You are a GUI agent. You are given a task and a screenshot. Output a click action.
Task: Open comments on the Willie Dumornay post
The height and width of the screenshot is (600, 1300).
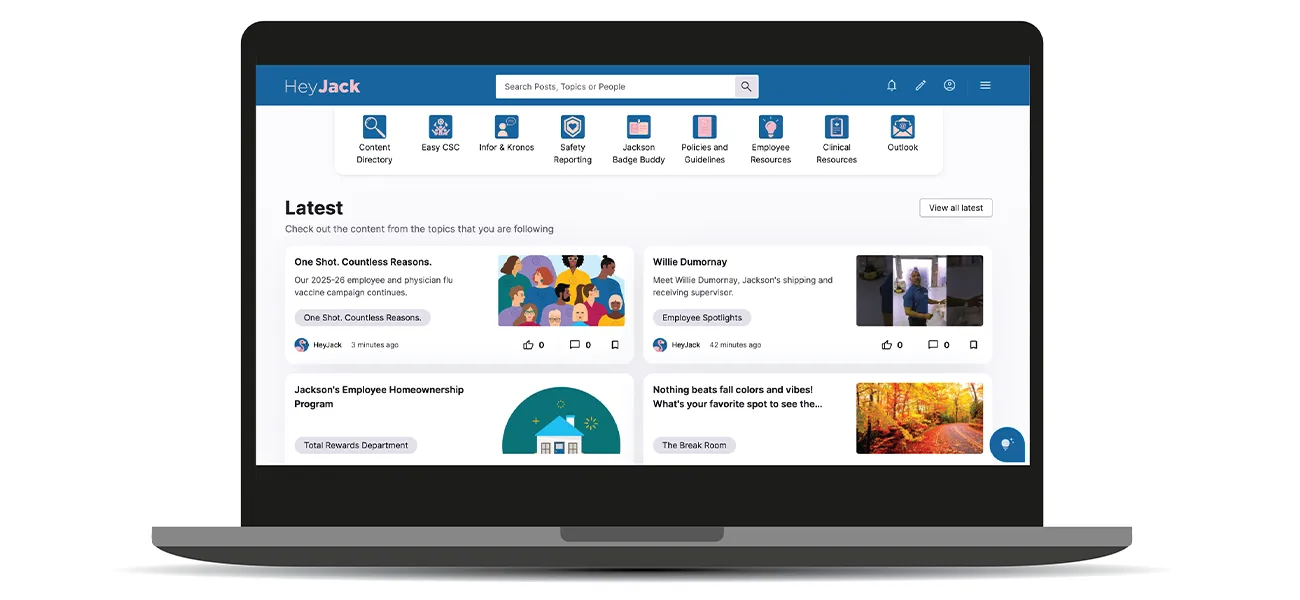coord(933,345)
